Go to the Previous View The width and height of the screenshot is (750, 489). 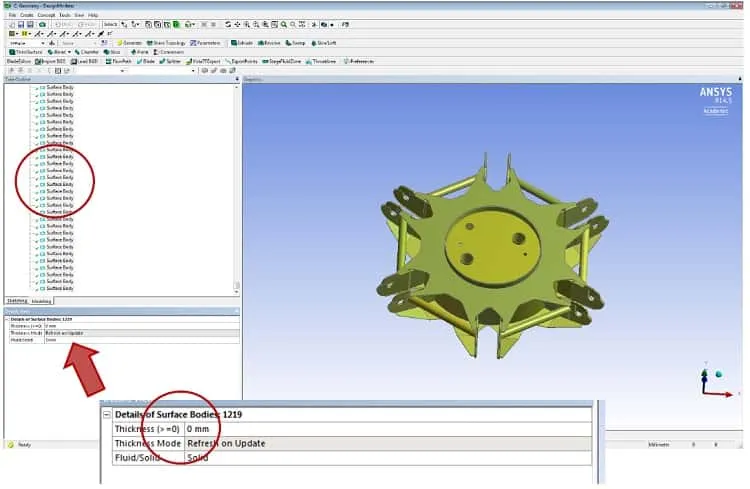tap(284, 24)
